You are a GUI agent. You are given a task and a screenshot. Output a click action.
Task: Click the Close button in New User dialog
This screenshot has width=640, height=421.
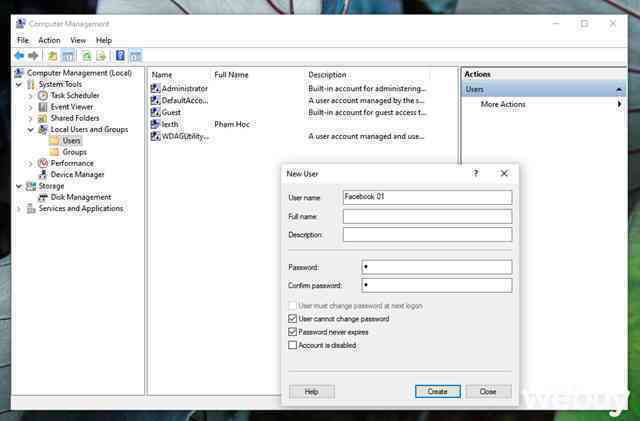tap(488, 391)
